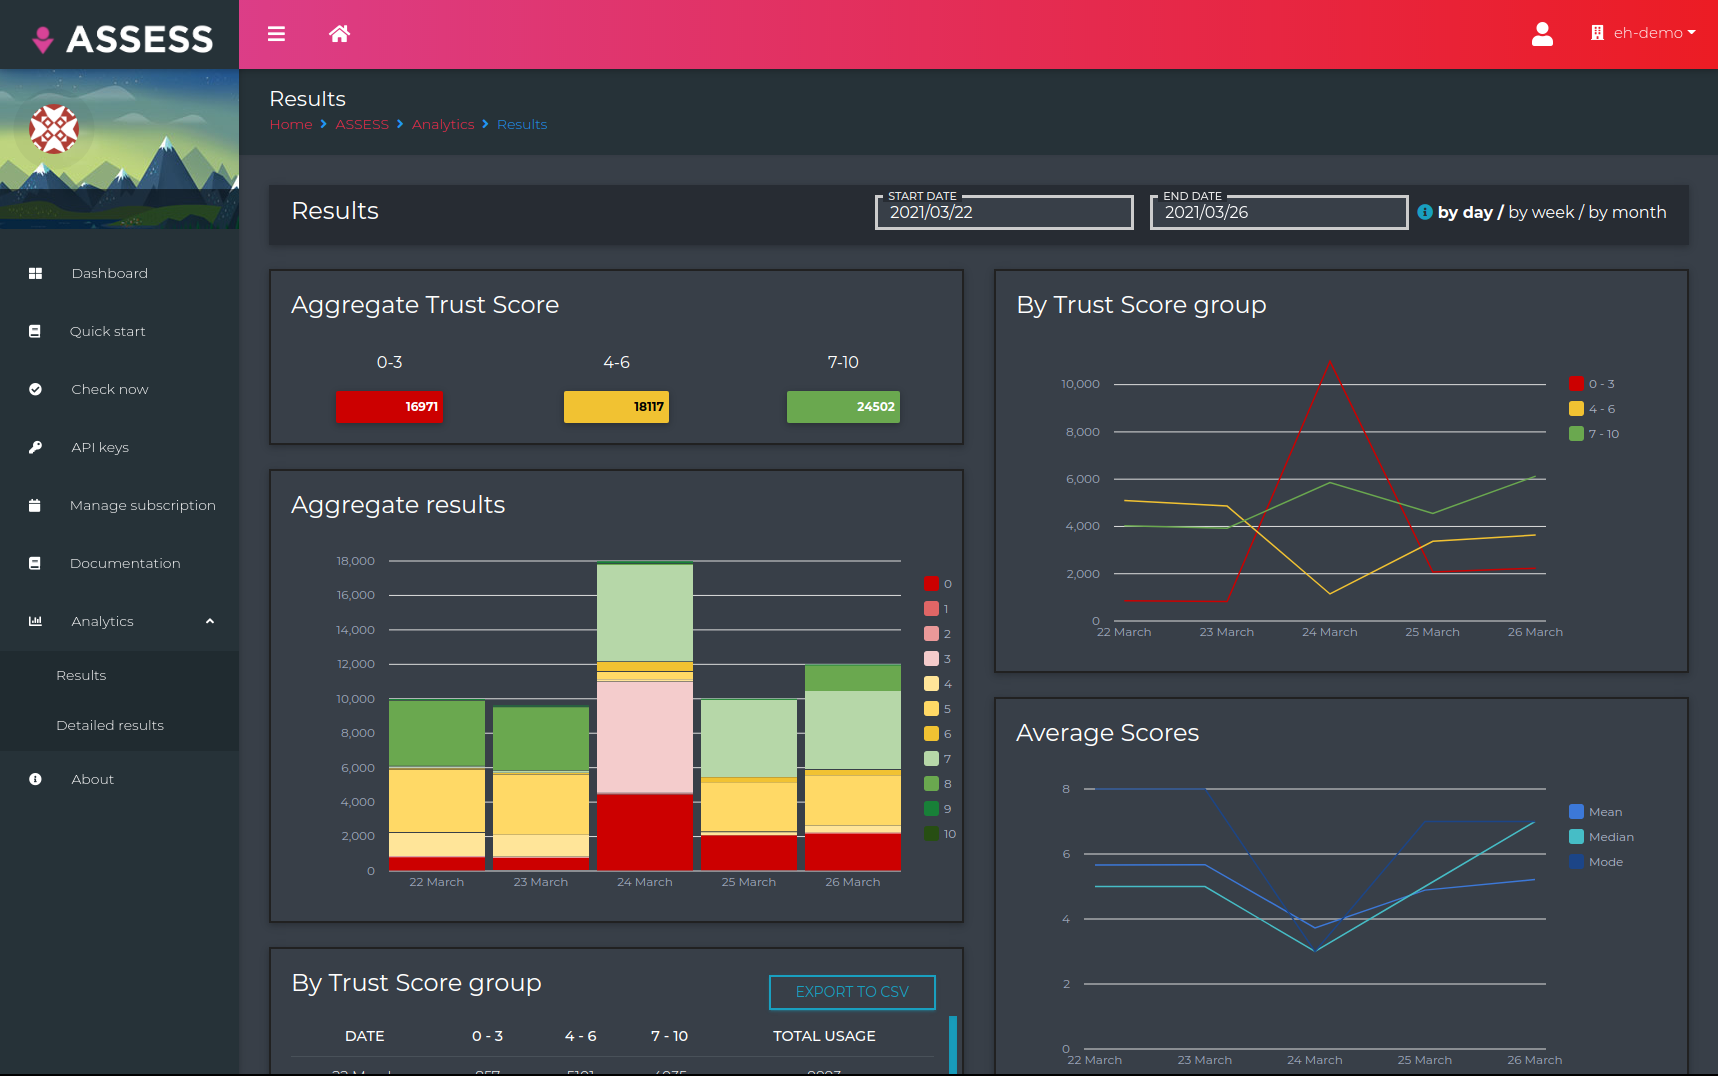Screen dimensions: 1718x1076
Task: Click the red 0-3 score bar 16971
Action: (389, 407)
